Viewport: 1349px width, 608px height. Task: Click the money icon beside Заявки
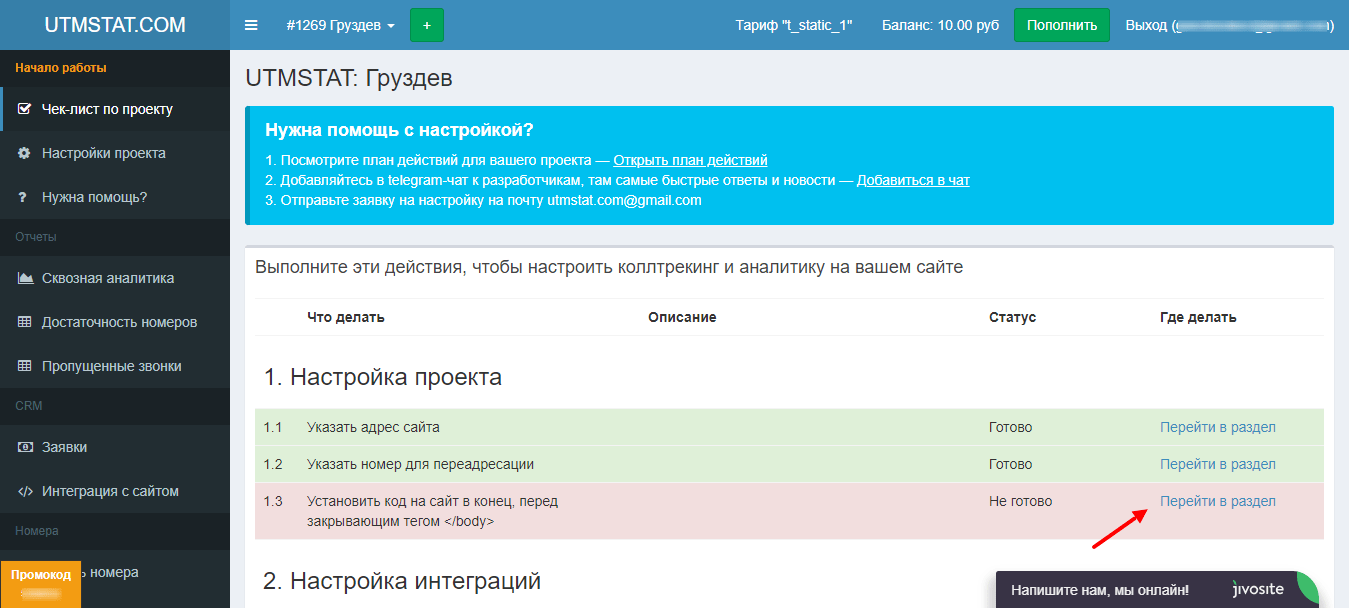point(26,447)
